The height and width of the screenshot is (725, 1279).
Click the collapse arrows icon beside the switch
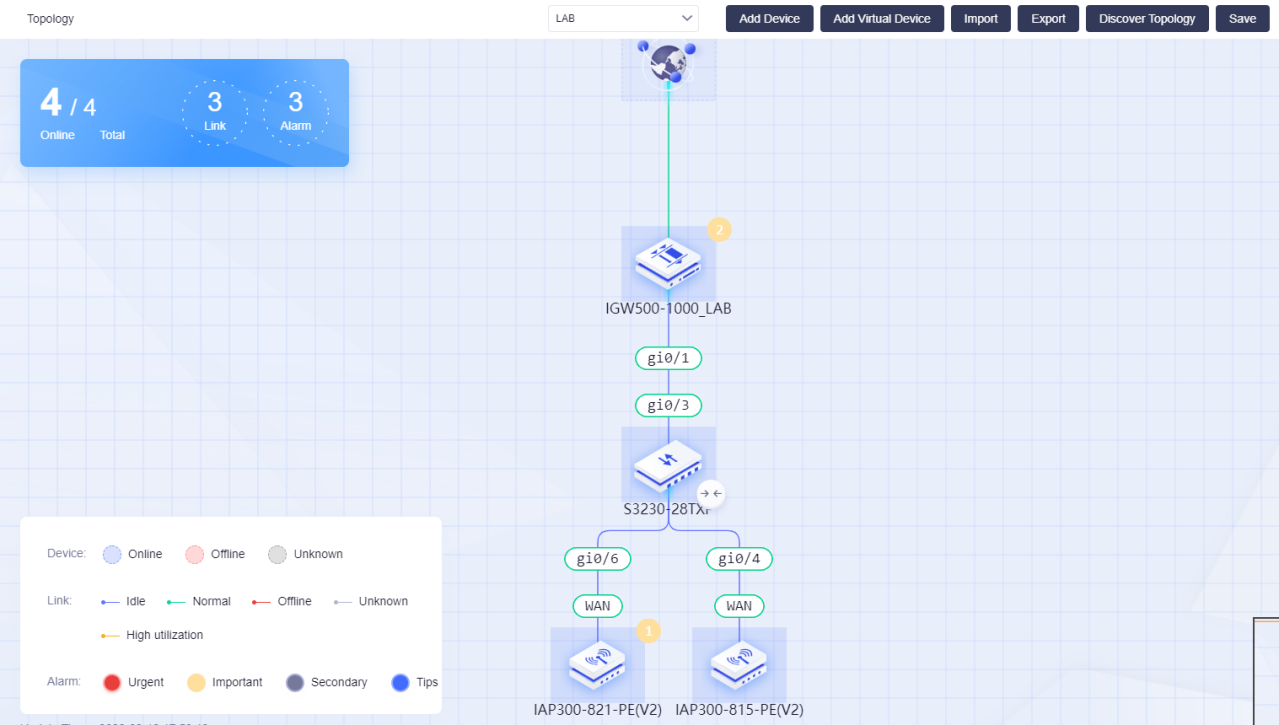pyautogui.click(x=711, y=493)
